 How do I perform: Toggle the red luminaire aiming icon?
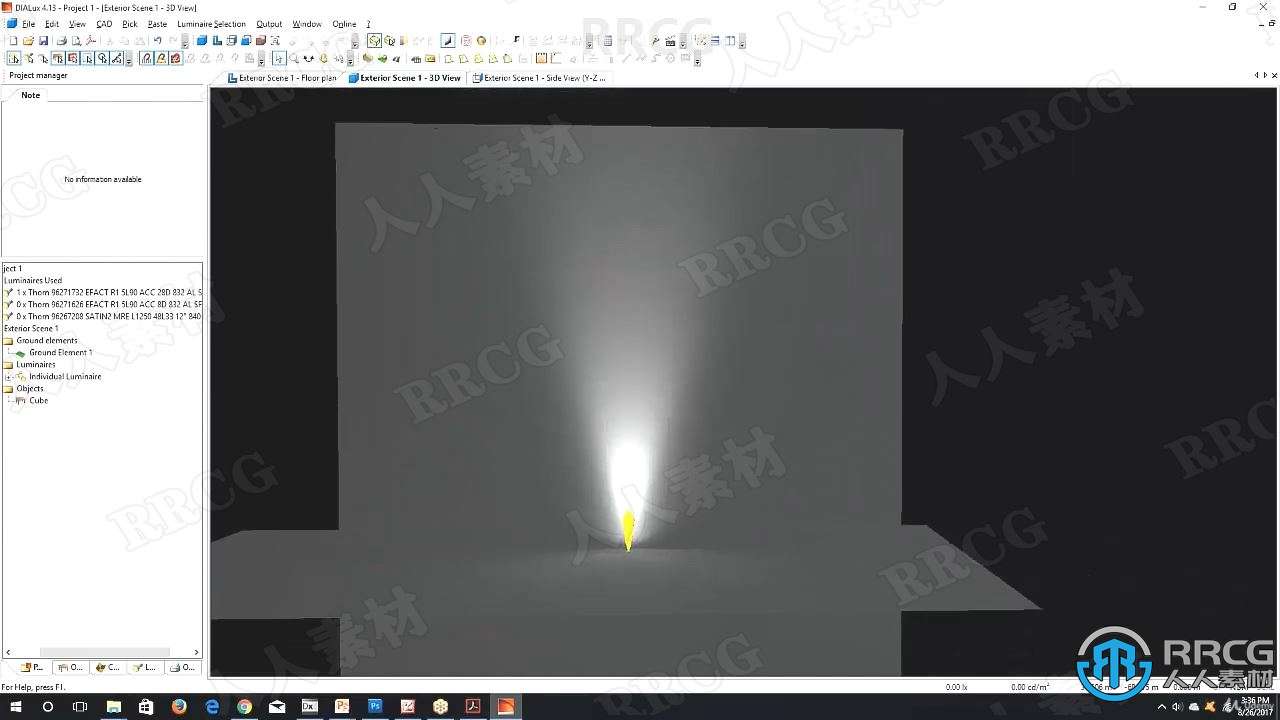(x=176, y=59)
